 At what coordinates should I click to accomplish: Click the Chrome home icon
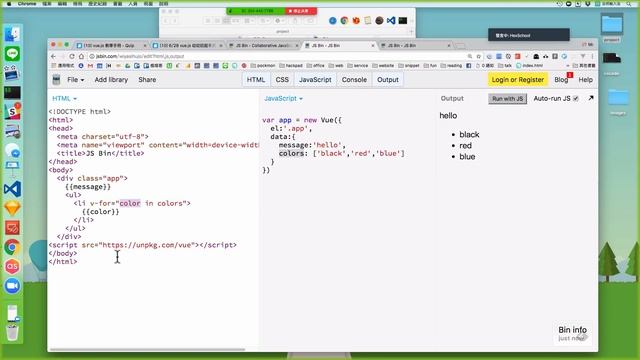(x=81, y=56)
